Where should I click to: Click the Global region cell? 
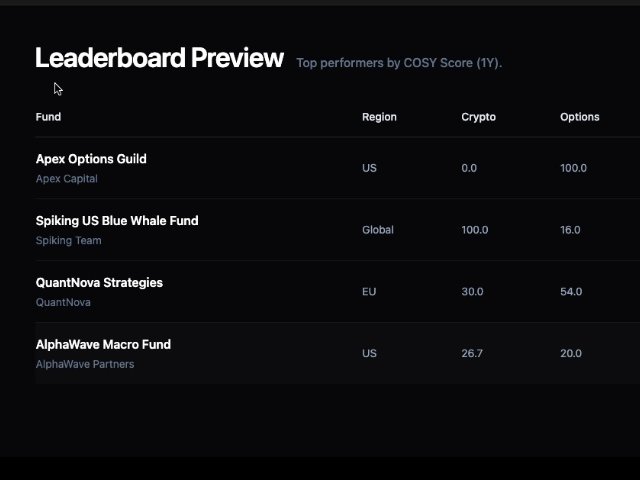click(378, 230)
